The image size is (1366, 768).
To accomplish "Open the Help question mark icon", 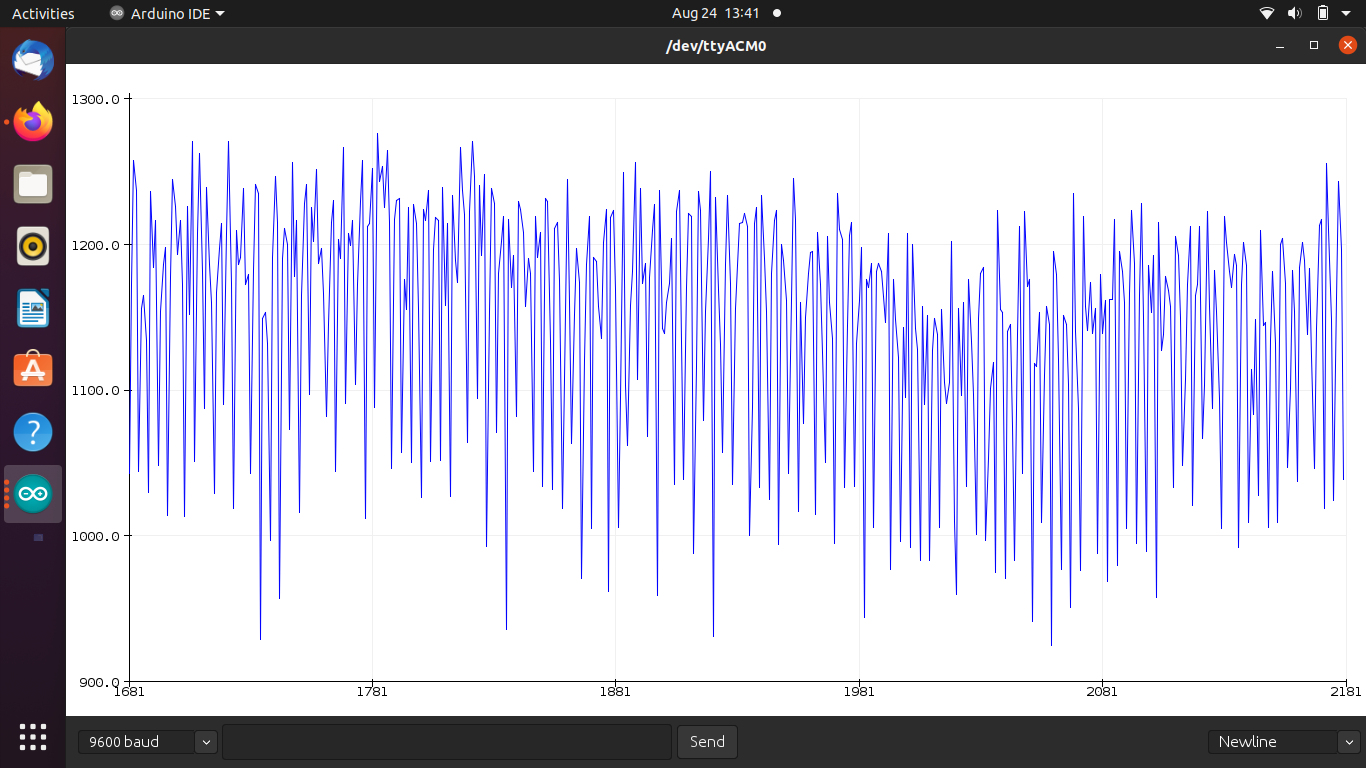I will 33,432.
